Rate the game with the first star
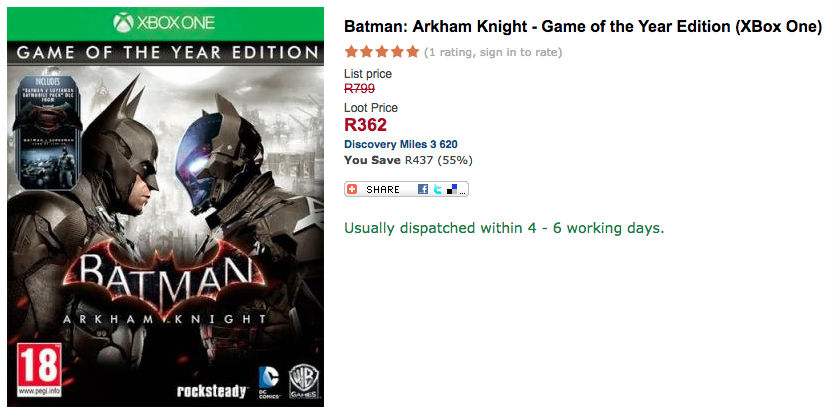The height and width of the screenshot is (416, 836). coord(350,51)
